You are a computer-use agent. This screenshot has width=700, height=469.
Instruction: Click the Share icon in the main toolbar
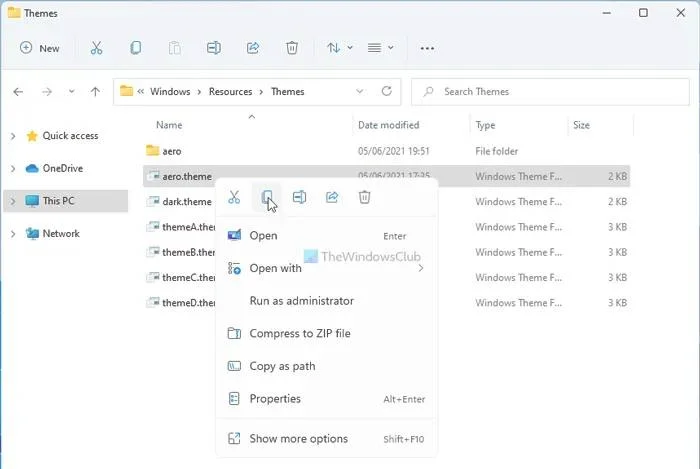(253, 48)
